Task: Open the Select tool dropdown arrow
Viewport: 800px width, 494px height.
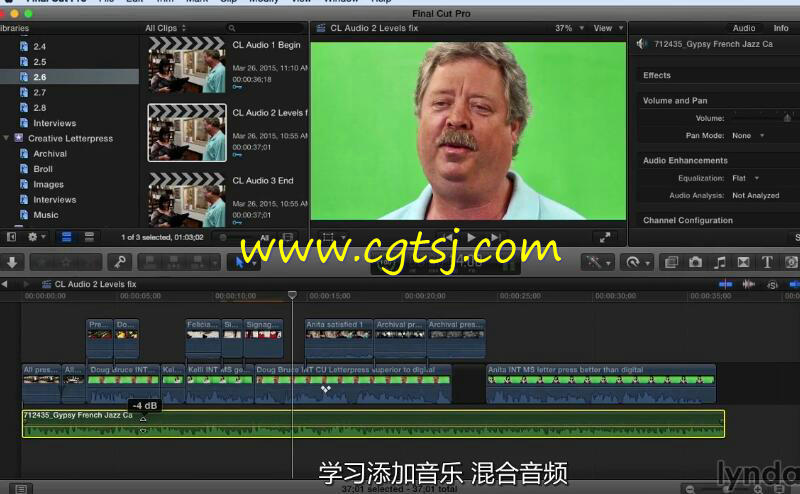Action: pyautogui.click(x=253, y=263)
